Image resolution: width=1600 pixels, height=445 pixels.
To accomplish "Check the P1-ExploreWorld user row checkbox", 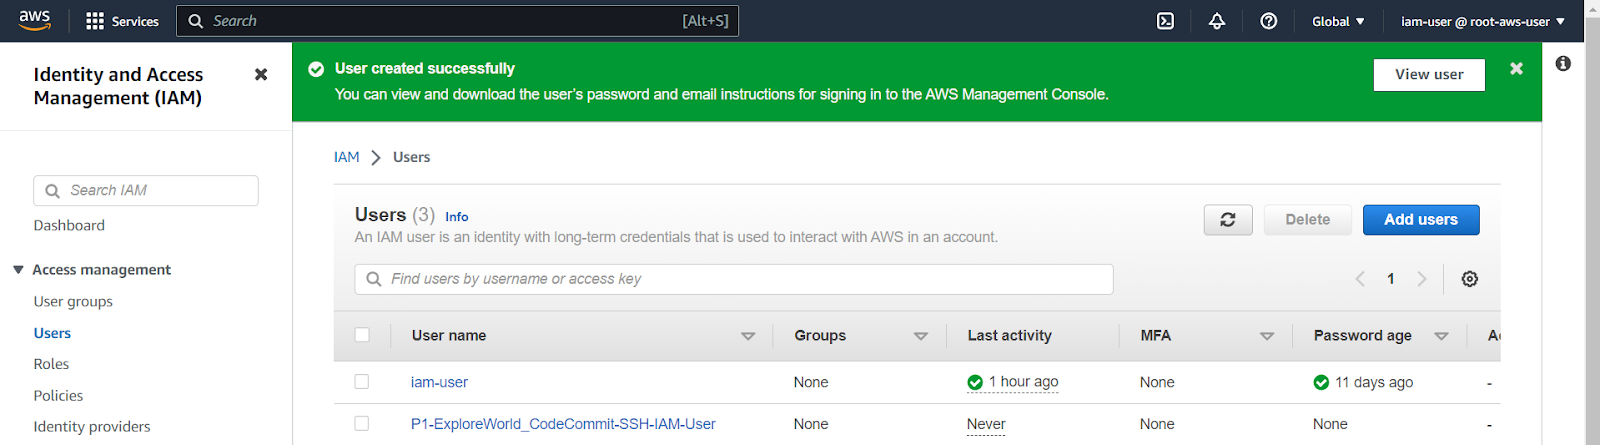I will (x=362, y=423).
